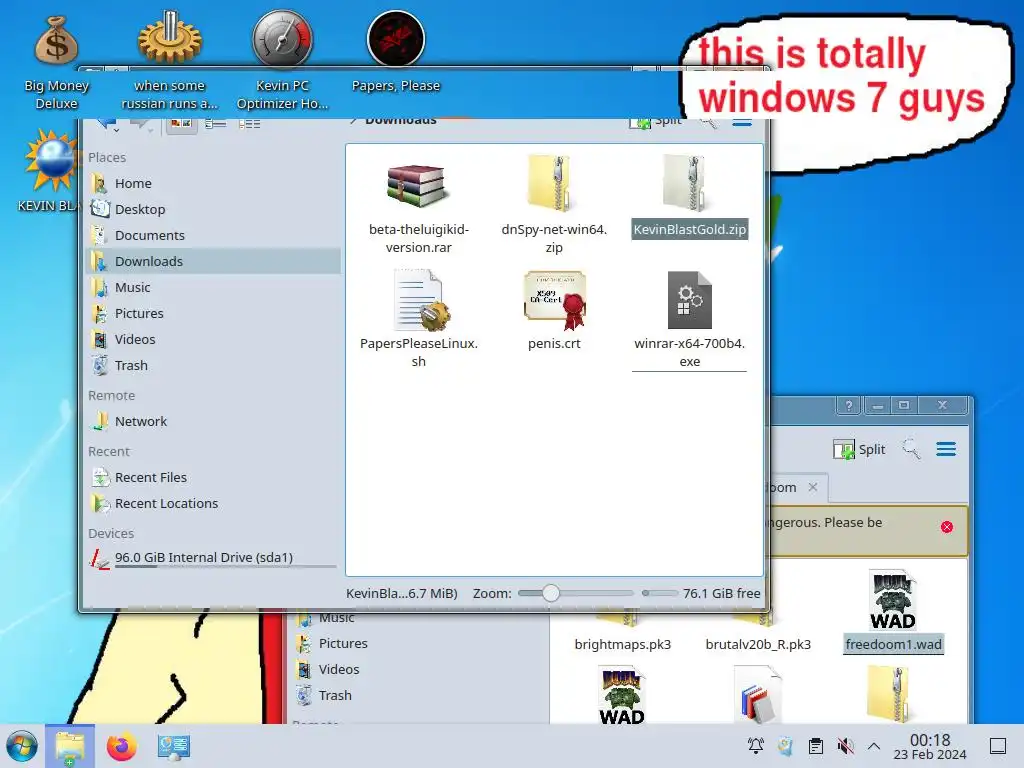
Task: Click Split in the back Dolphin window
Action: (859, 449)
